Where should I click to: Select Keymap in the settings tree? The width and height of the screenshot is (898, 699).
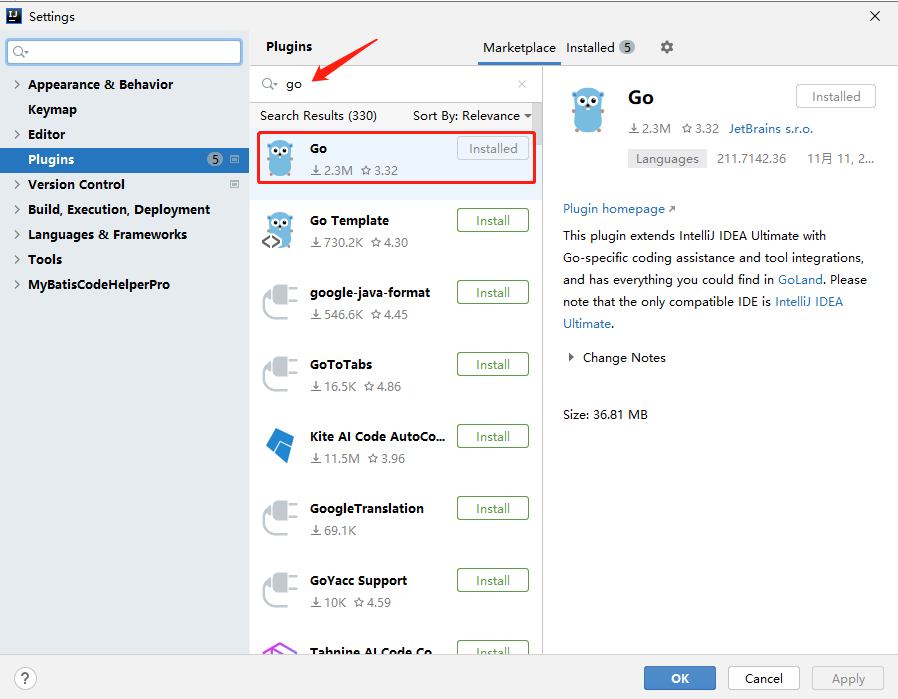coord(52,109)
